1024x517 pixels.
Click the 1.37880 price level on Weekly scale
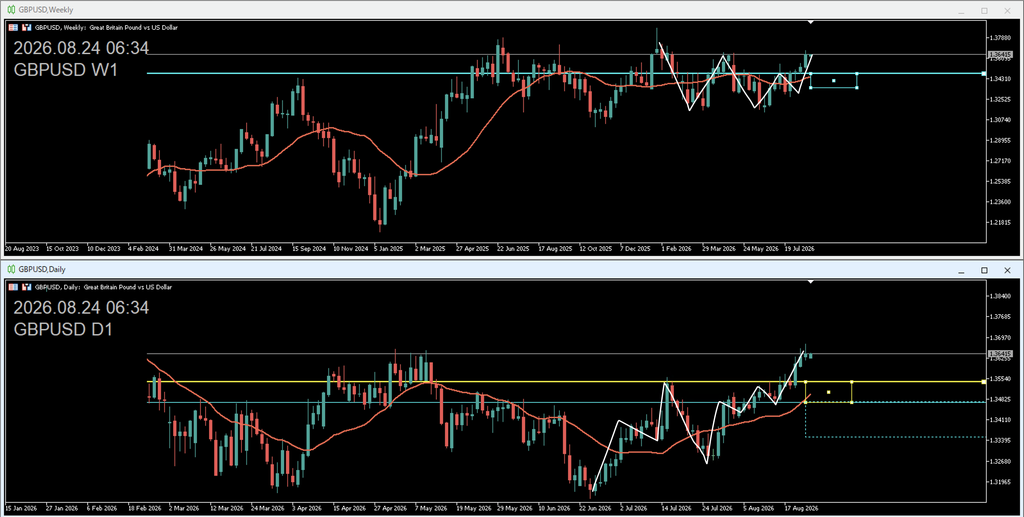point(1002,38)
